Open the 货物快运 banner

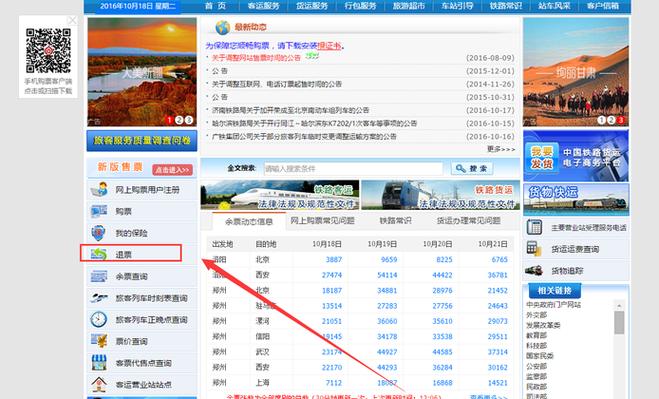(576, 200)
